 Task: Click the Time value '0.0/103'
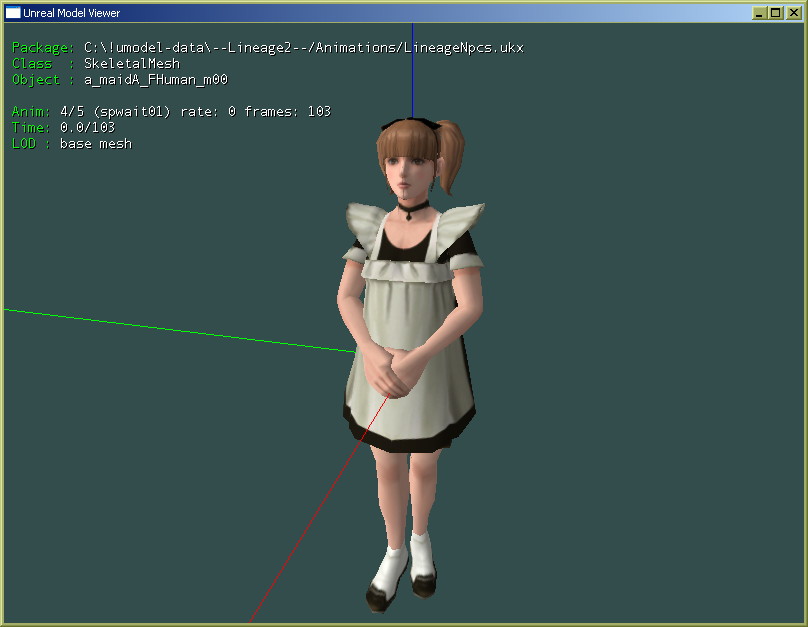[88, 127]
